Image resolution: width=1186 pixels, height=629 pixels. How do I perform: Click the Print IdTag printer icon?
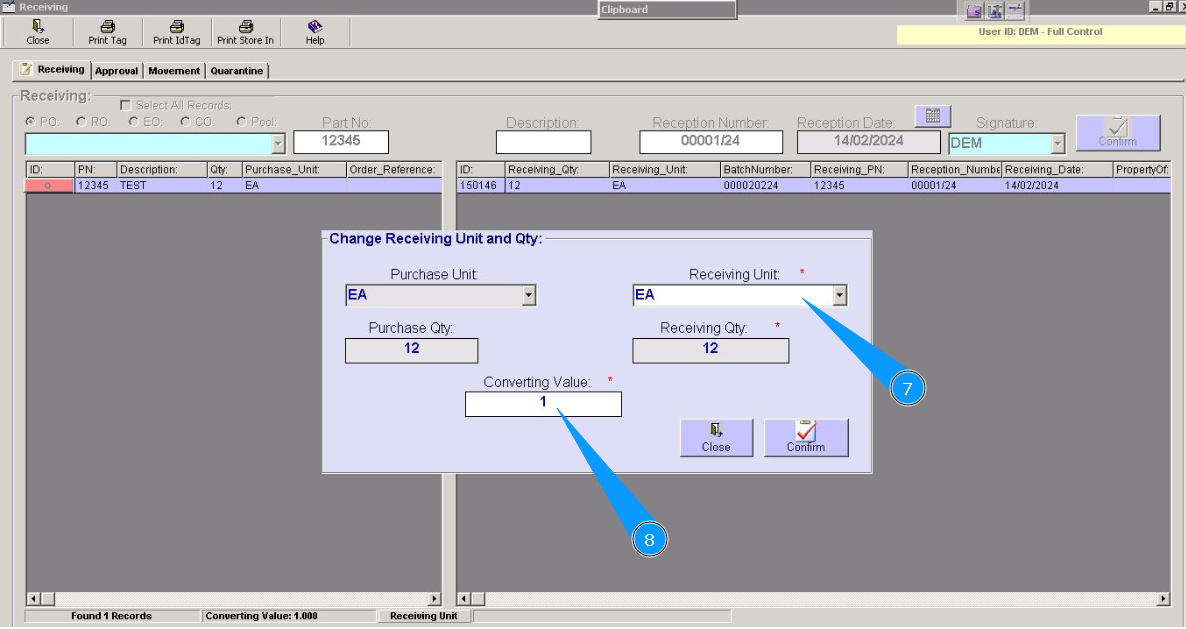[x=177, y=27]
